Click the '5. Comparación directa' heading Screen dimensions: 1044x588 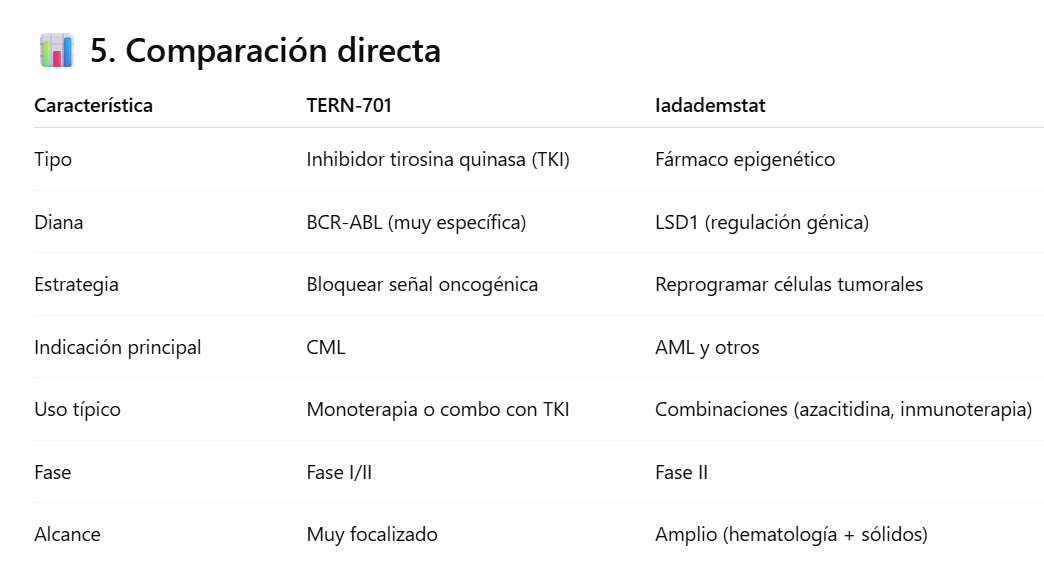[265, 50]
